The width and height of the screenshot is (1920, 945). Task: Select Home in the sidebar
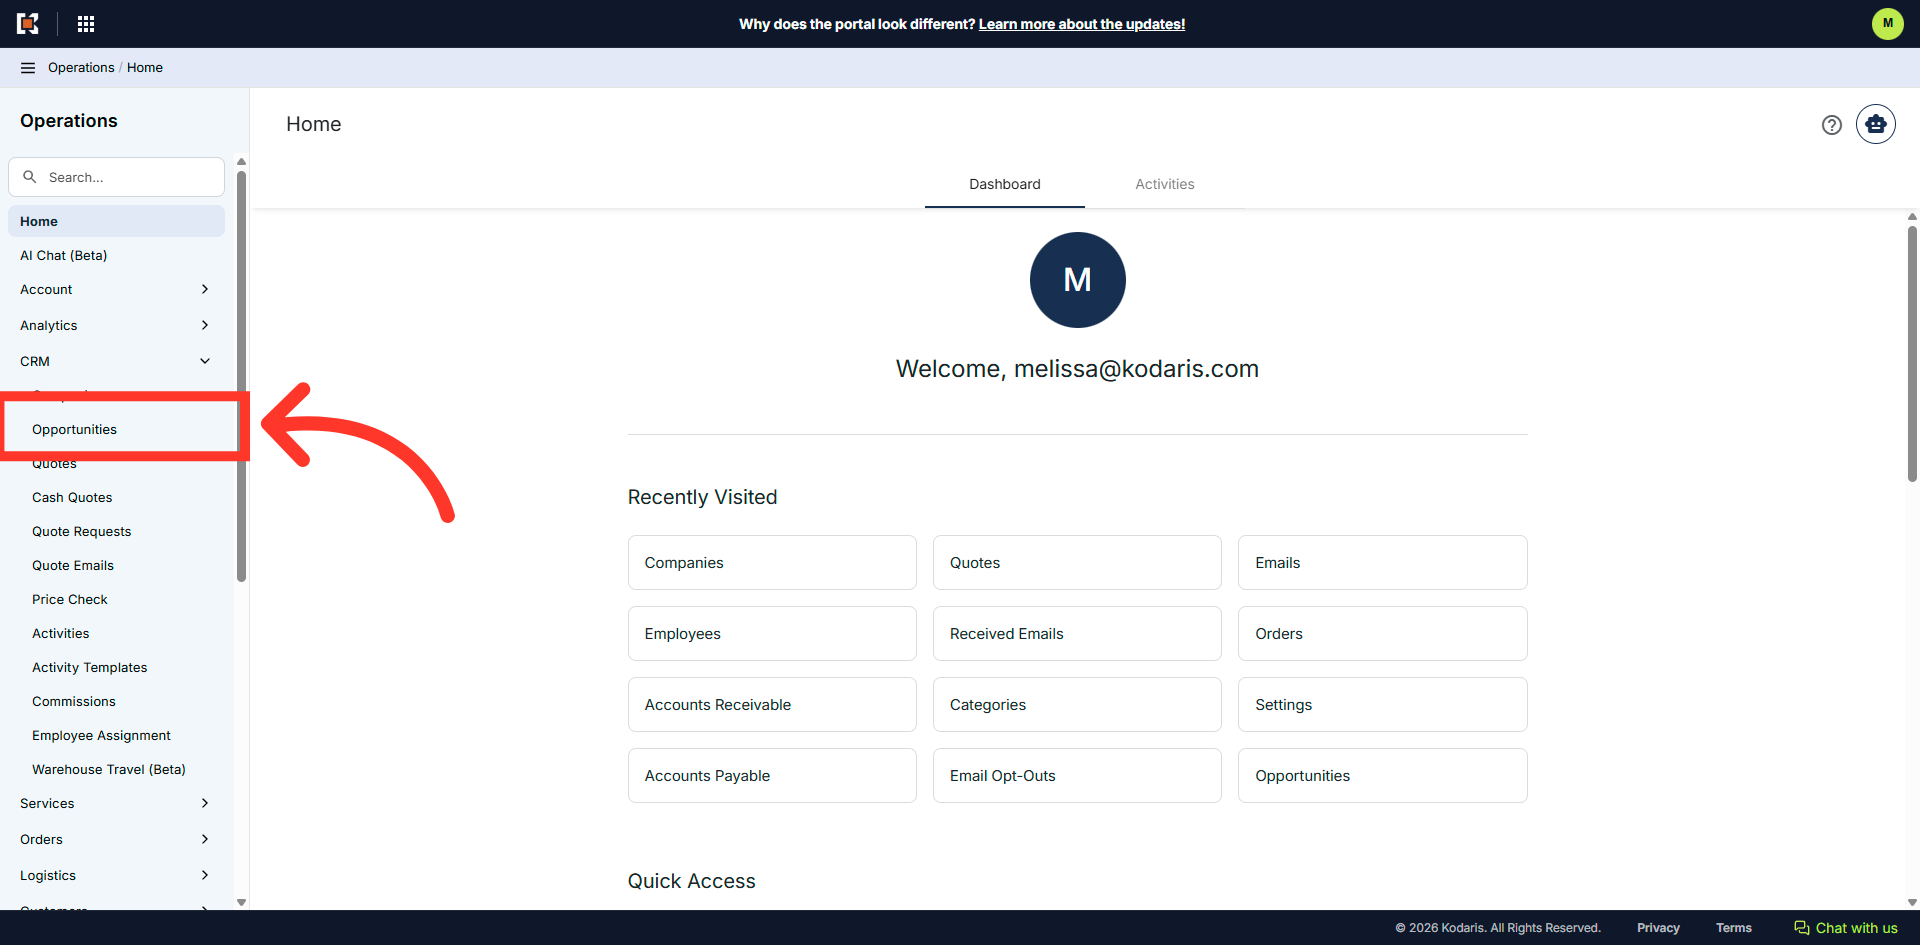coord(116,221)
